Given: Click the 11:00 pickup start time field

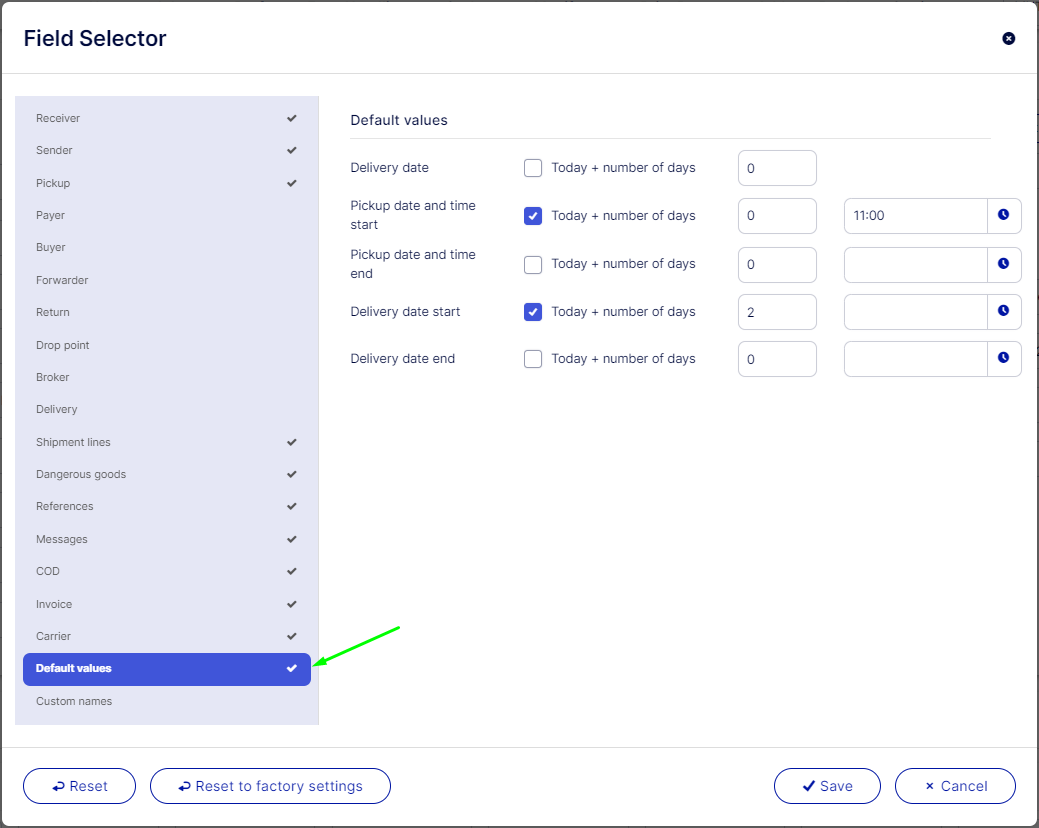Looking at the screenshot, I should click(x=915, y=216).
